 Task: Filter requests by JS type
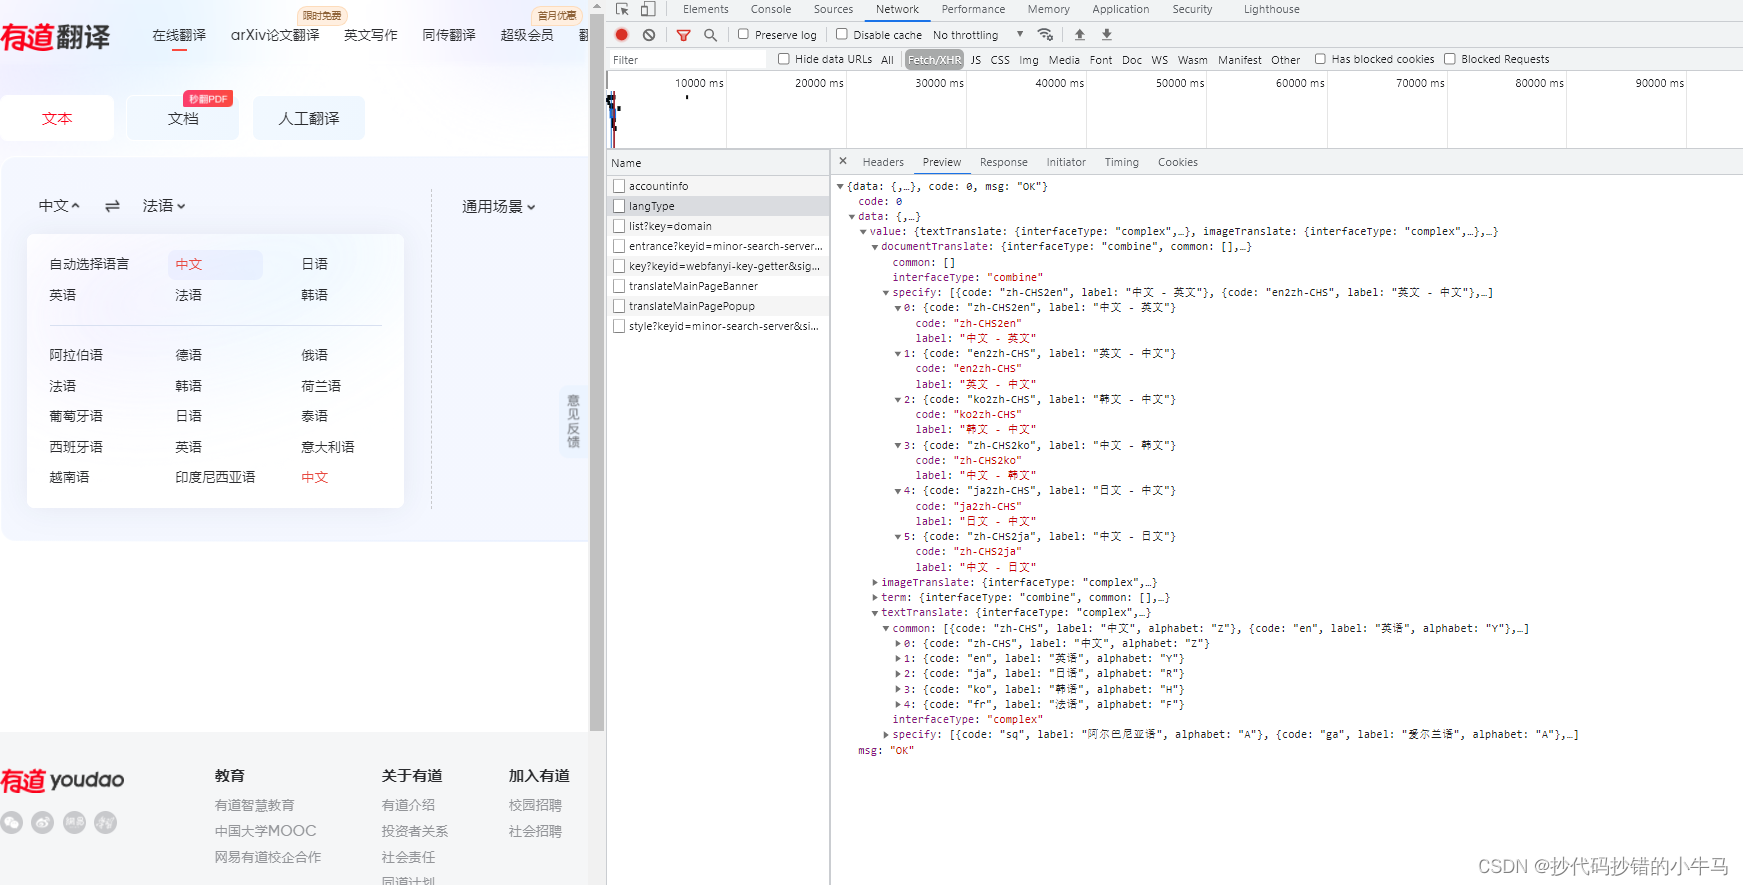click(x=976, y=60)
